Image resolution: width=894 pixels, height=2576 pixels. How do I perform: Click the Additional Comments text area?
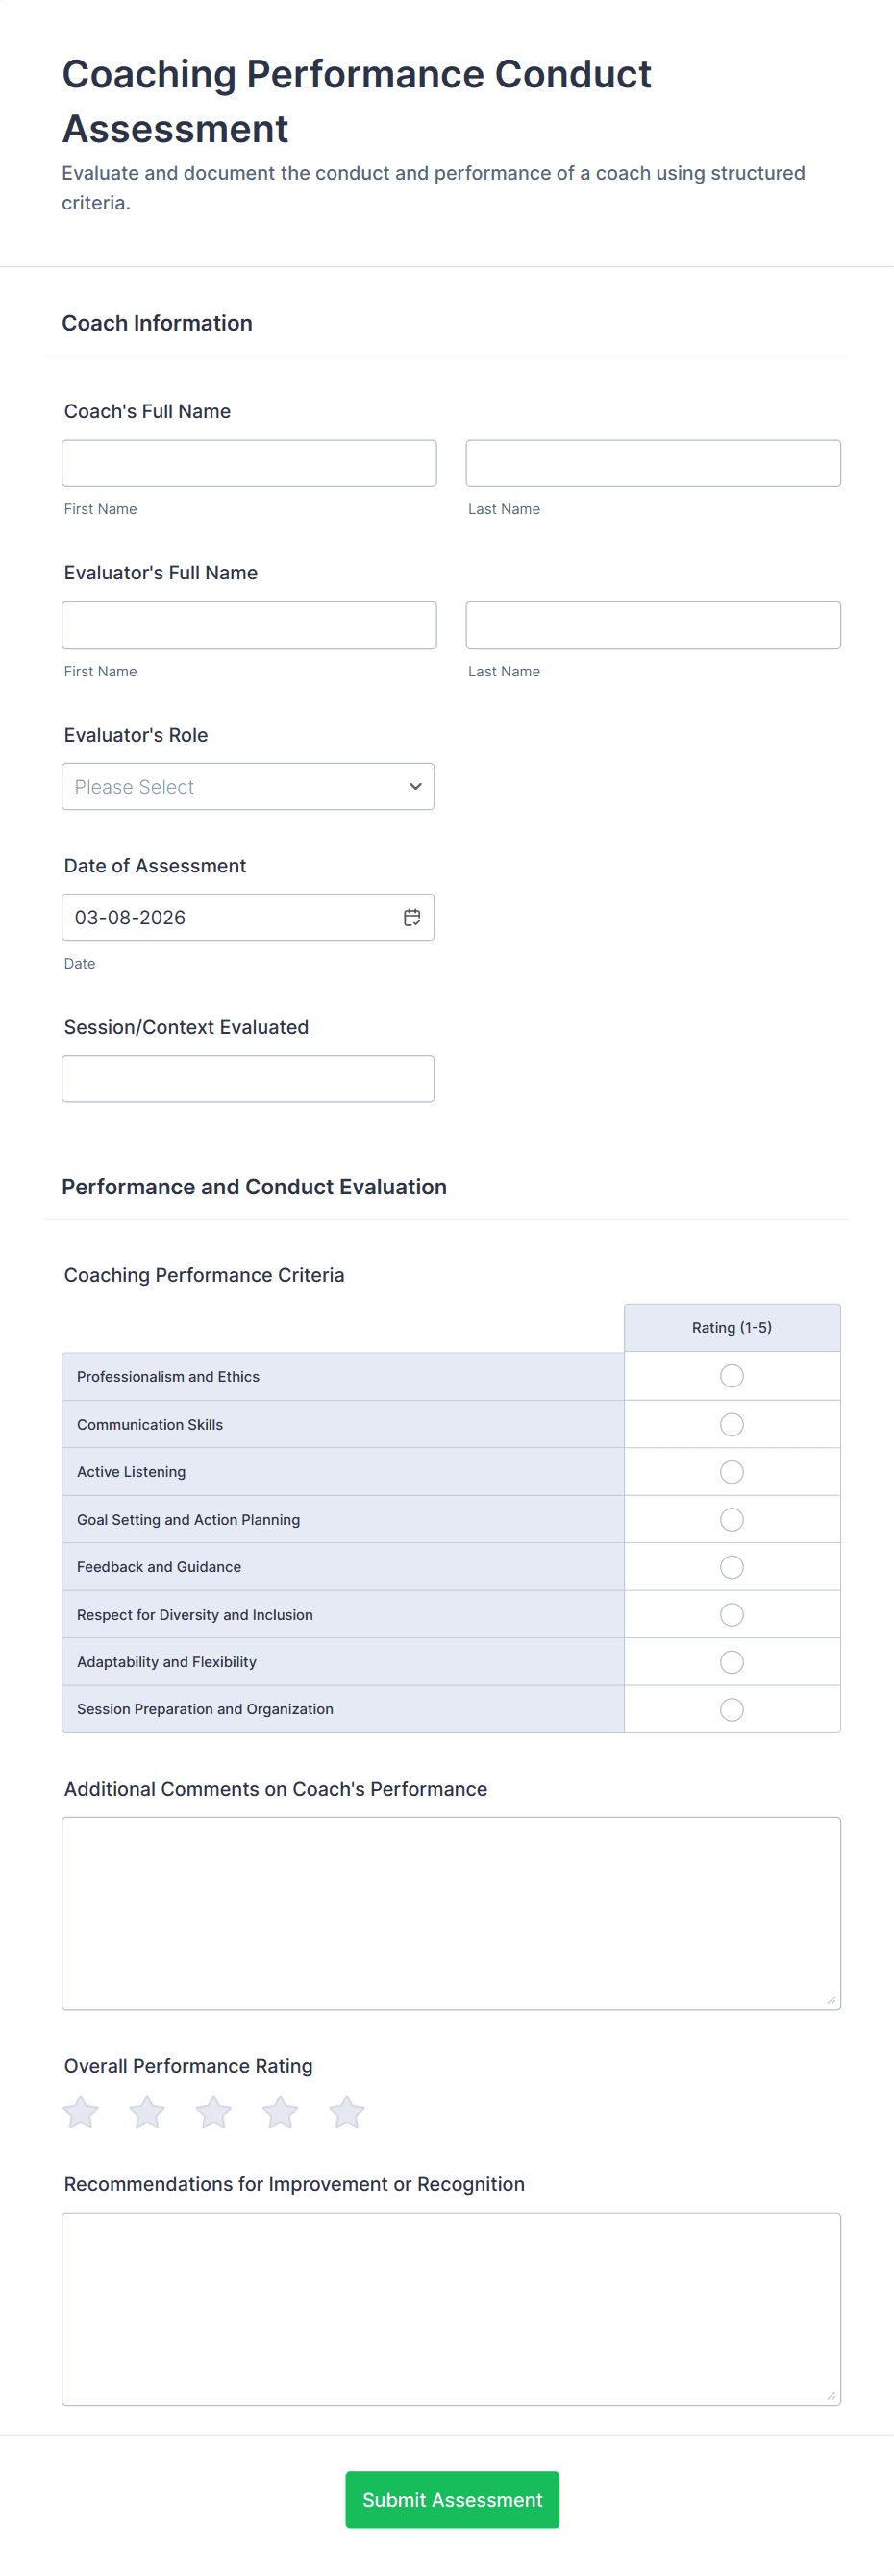click(451, 1912)
